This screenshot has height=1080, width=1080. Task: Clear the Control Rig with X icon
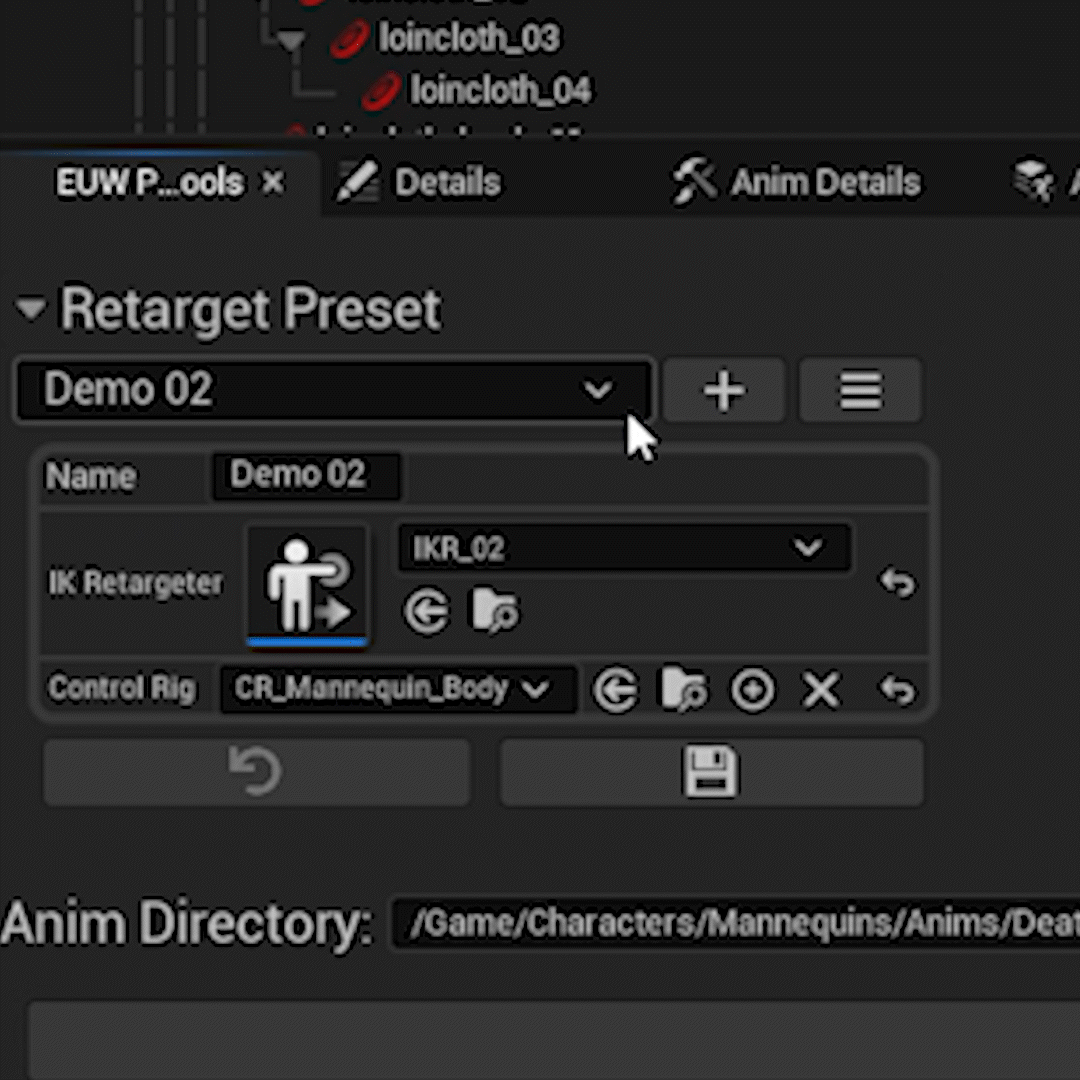pyautogui.click(x=821, y=690)
